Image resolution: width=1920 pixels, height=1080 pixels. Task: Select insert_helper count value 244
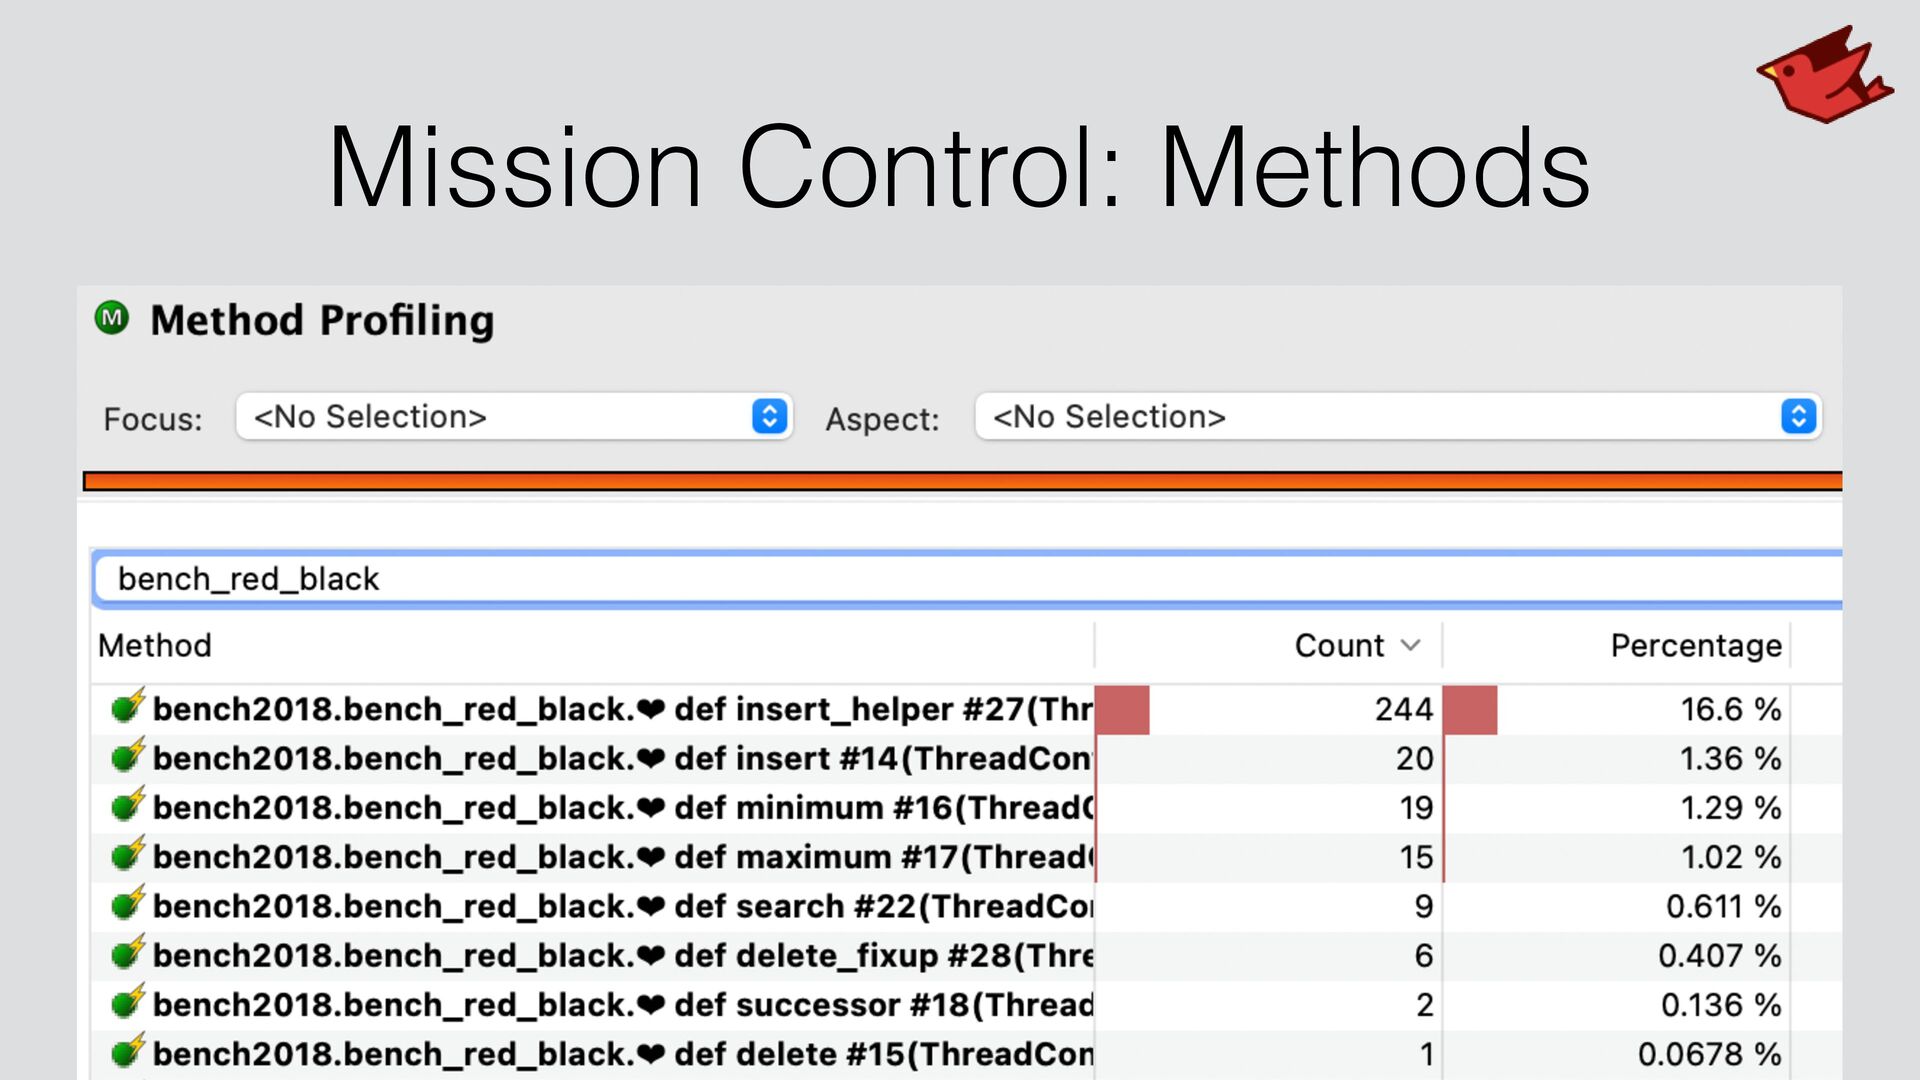click(x=1403, y=709)
